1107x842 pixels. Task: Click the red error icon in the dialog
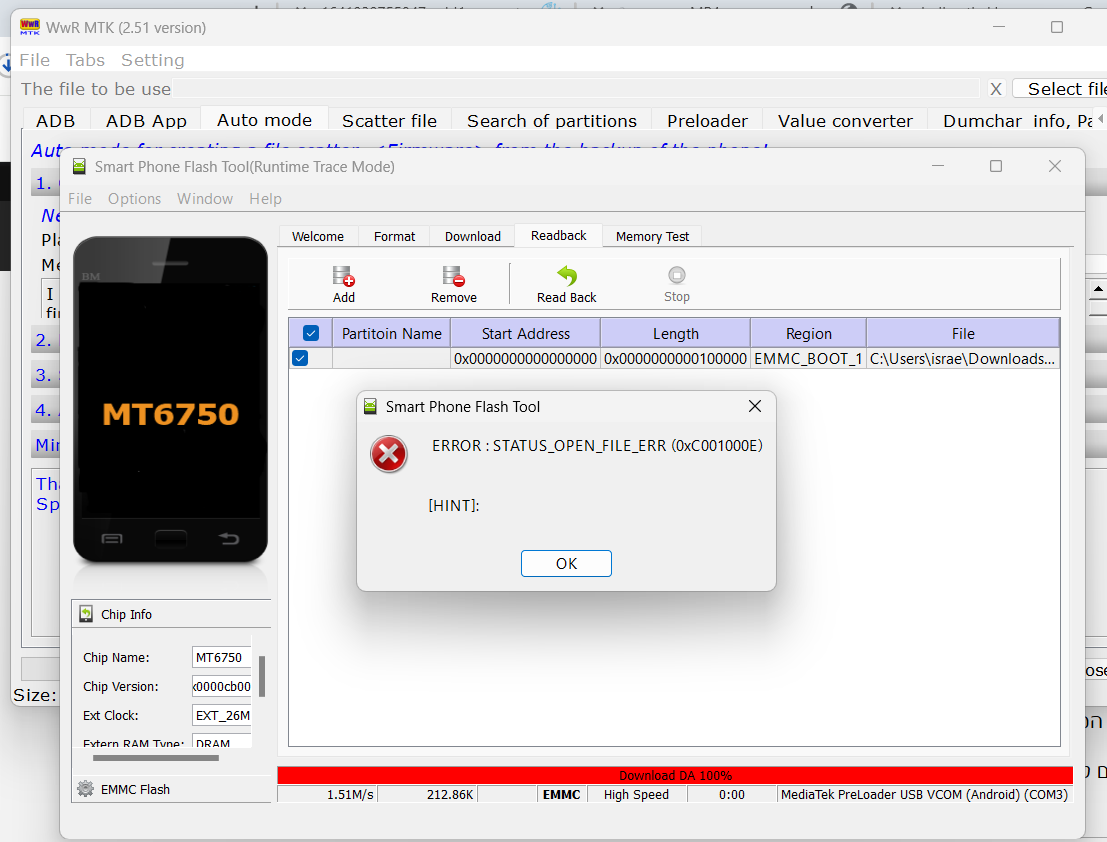coord(388,454)
